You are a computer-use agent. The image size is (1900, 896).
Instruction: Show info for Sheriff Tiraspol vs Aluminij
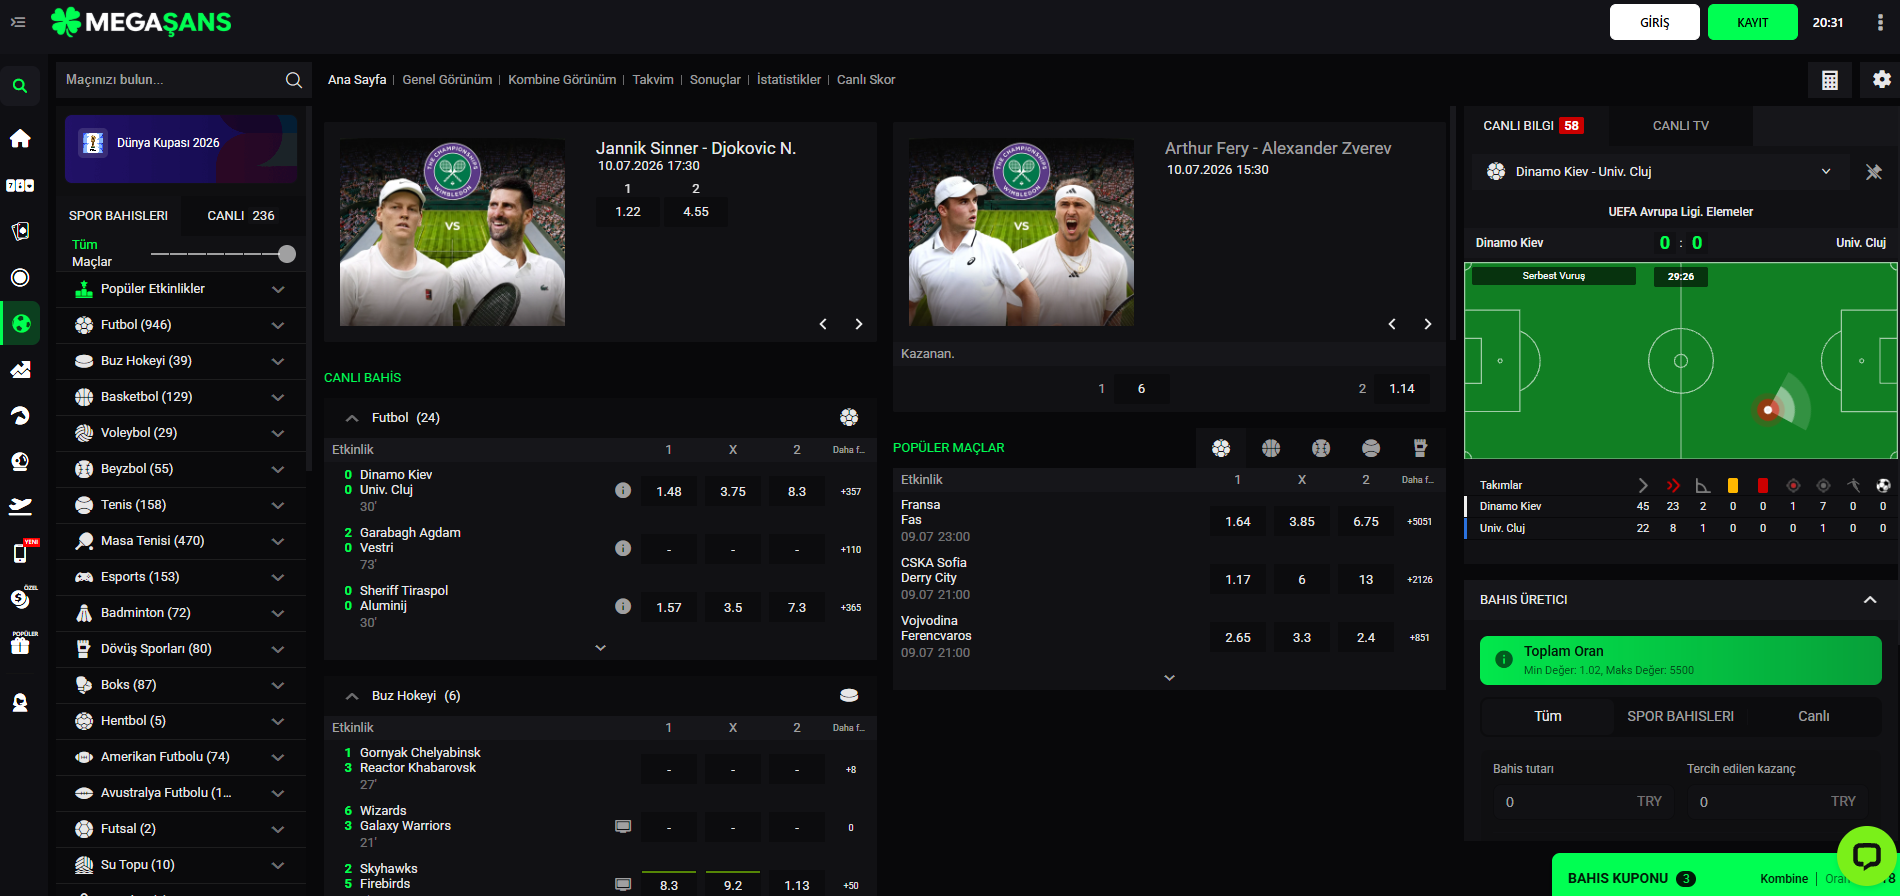pyautogui.click(x=623, y=606)
